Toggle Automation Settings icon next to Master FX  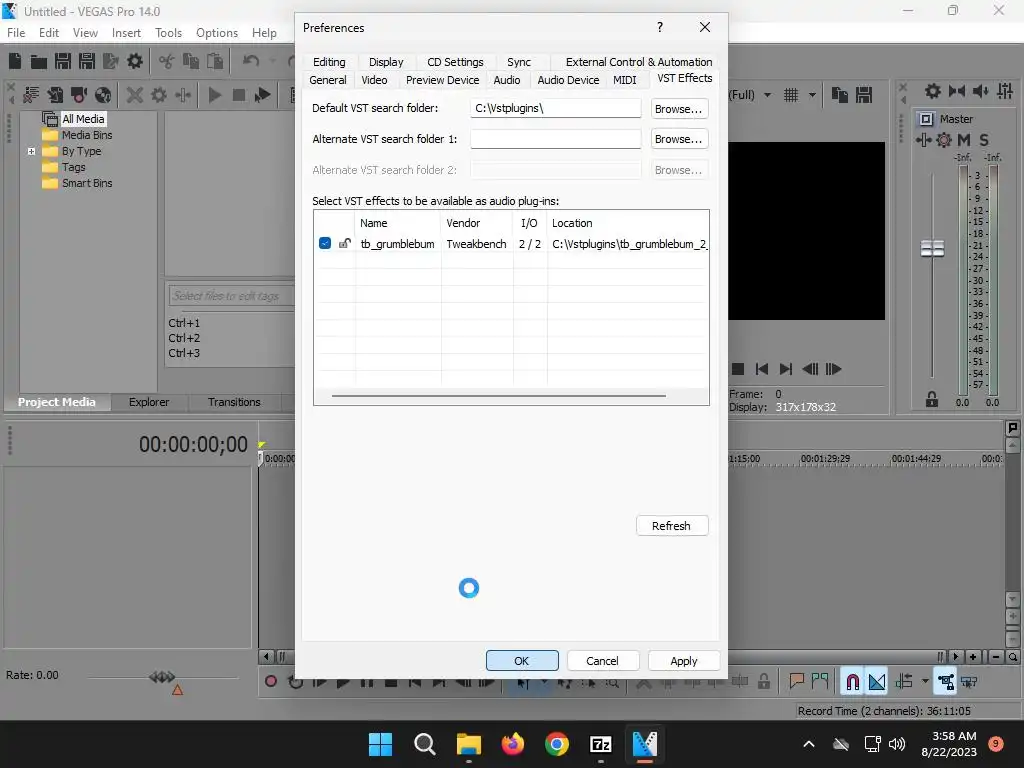pyautogui.click(x=944, y=140)
